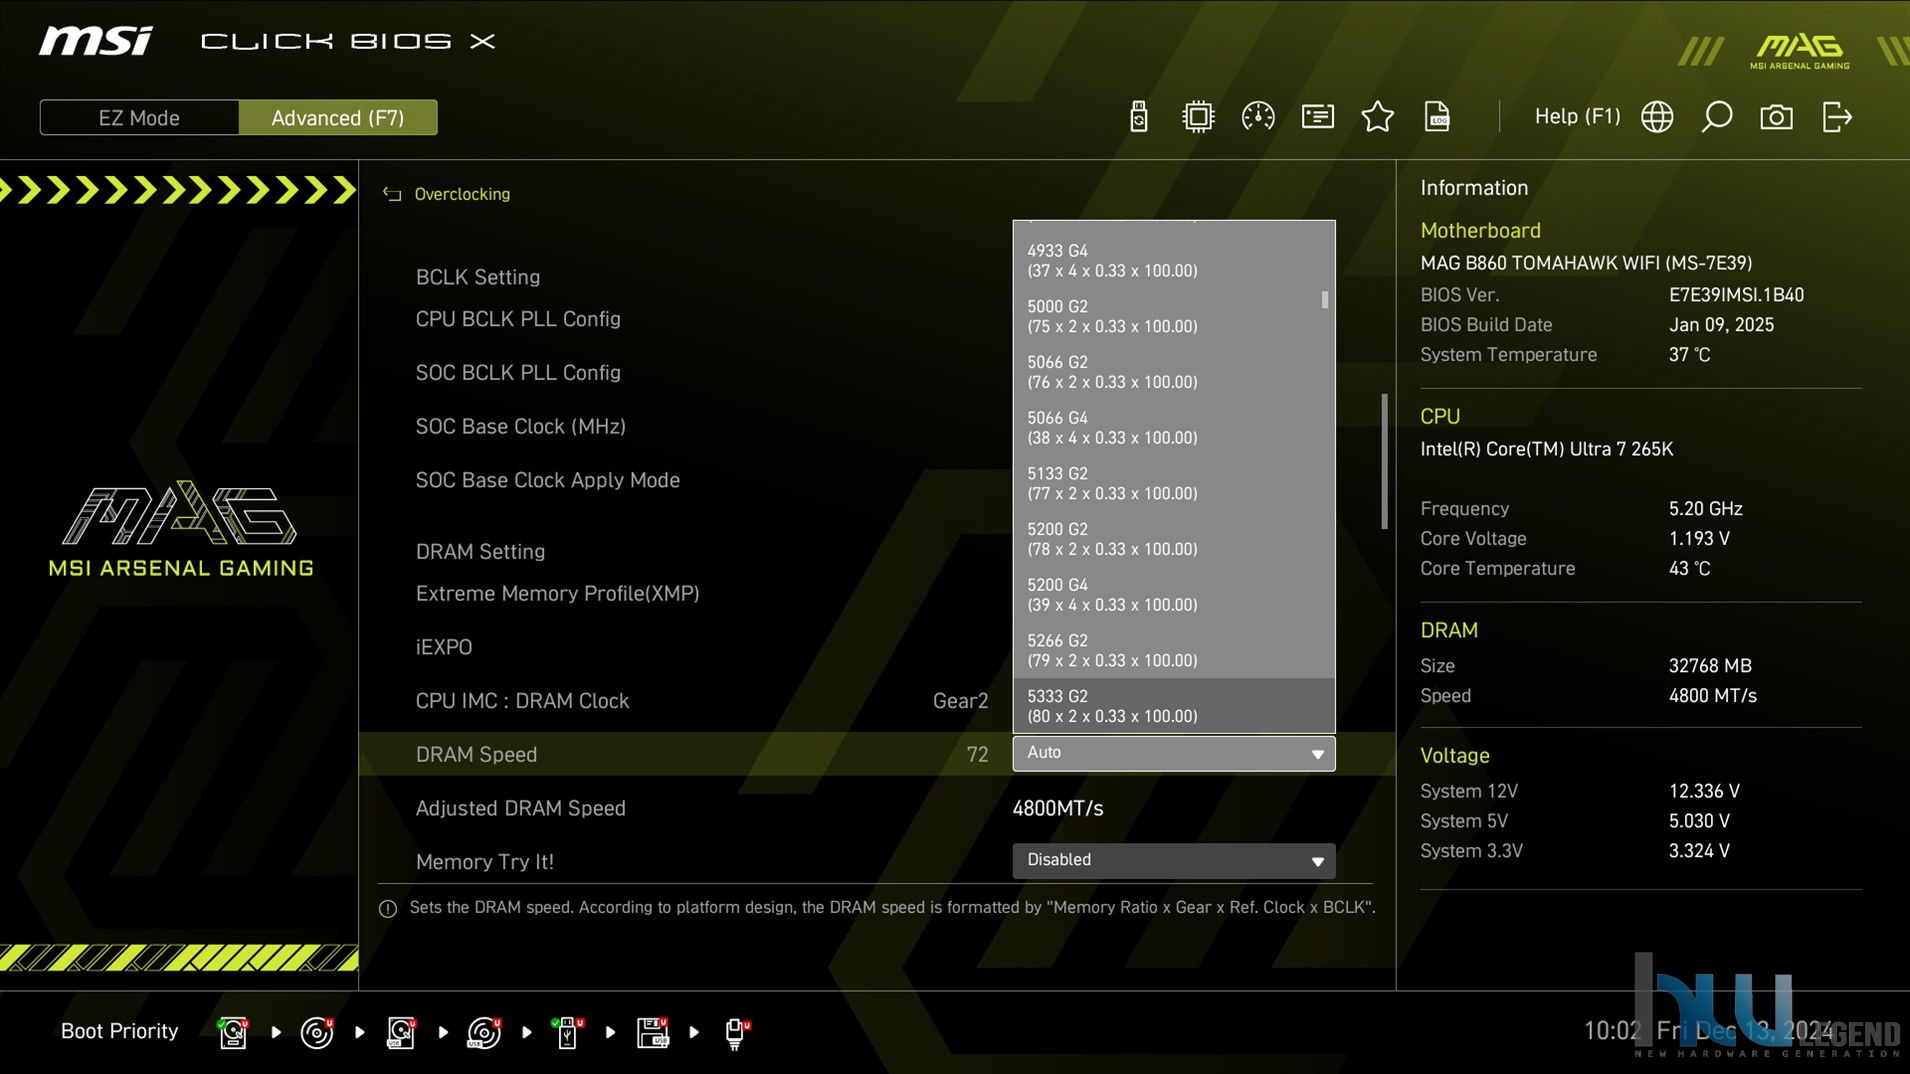The image size is (1910, 1074).
Task: Open Help (F1)
Action: (x=1577, y=116)
